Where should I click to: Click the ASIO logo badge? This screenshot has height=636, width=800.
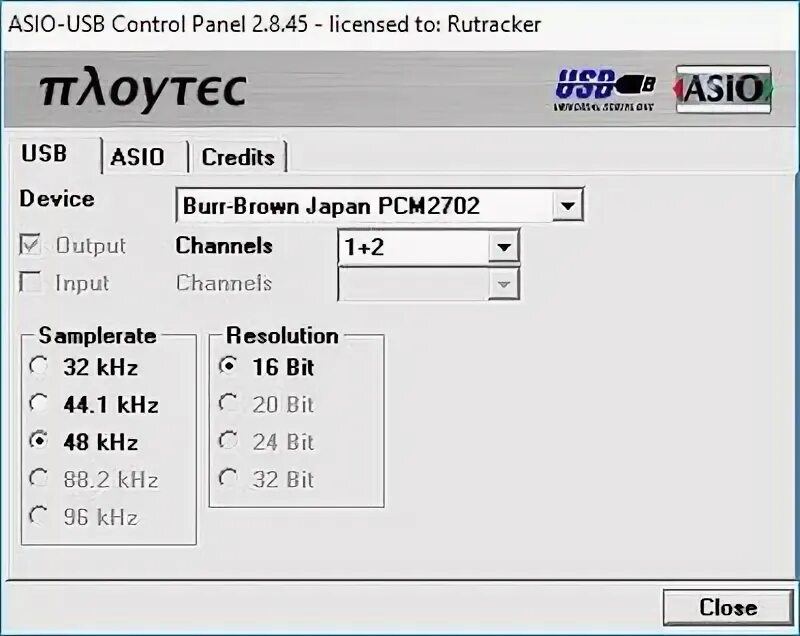click(x=723, y=89)
